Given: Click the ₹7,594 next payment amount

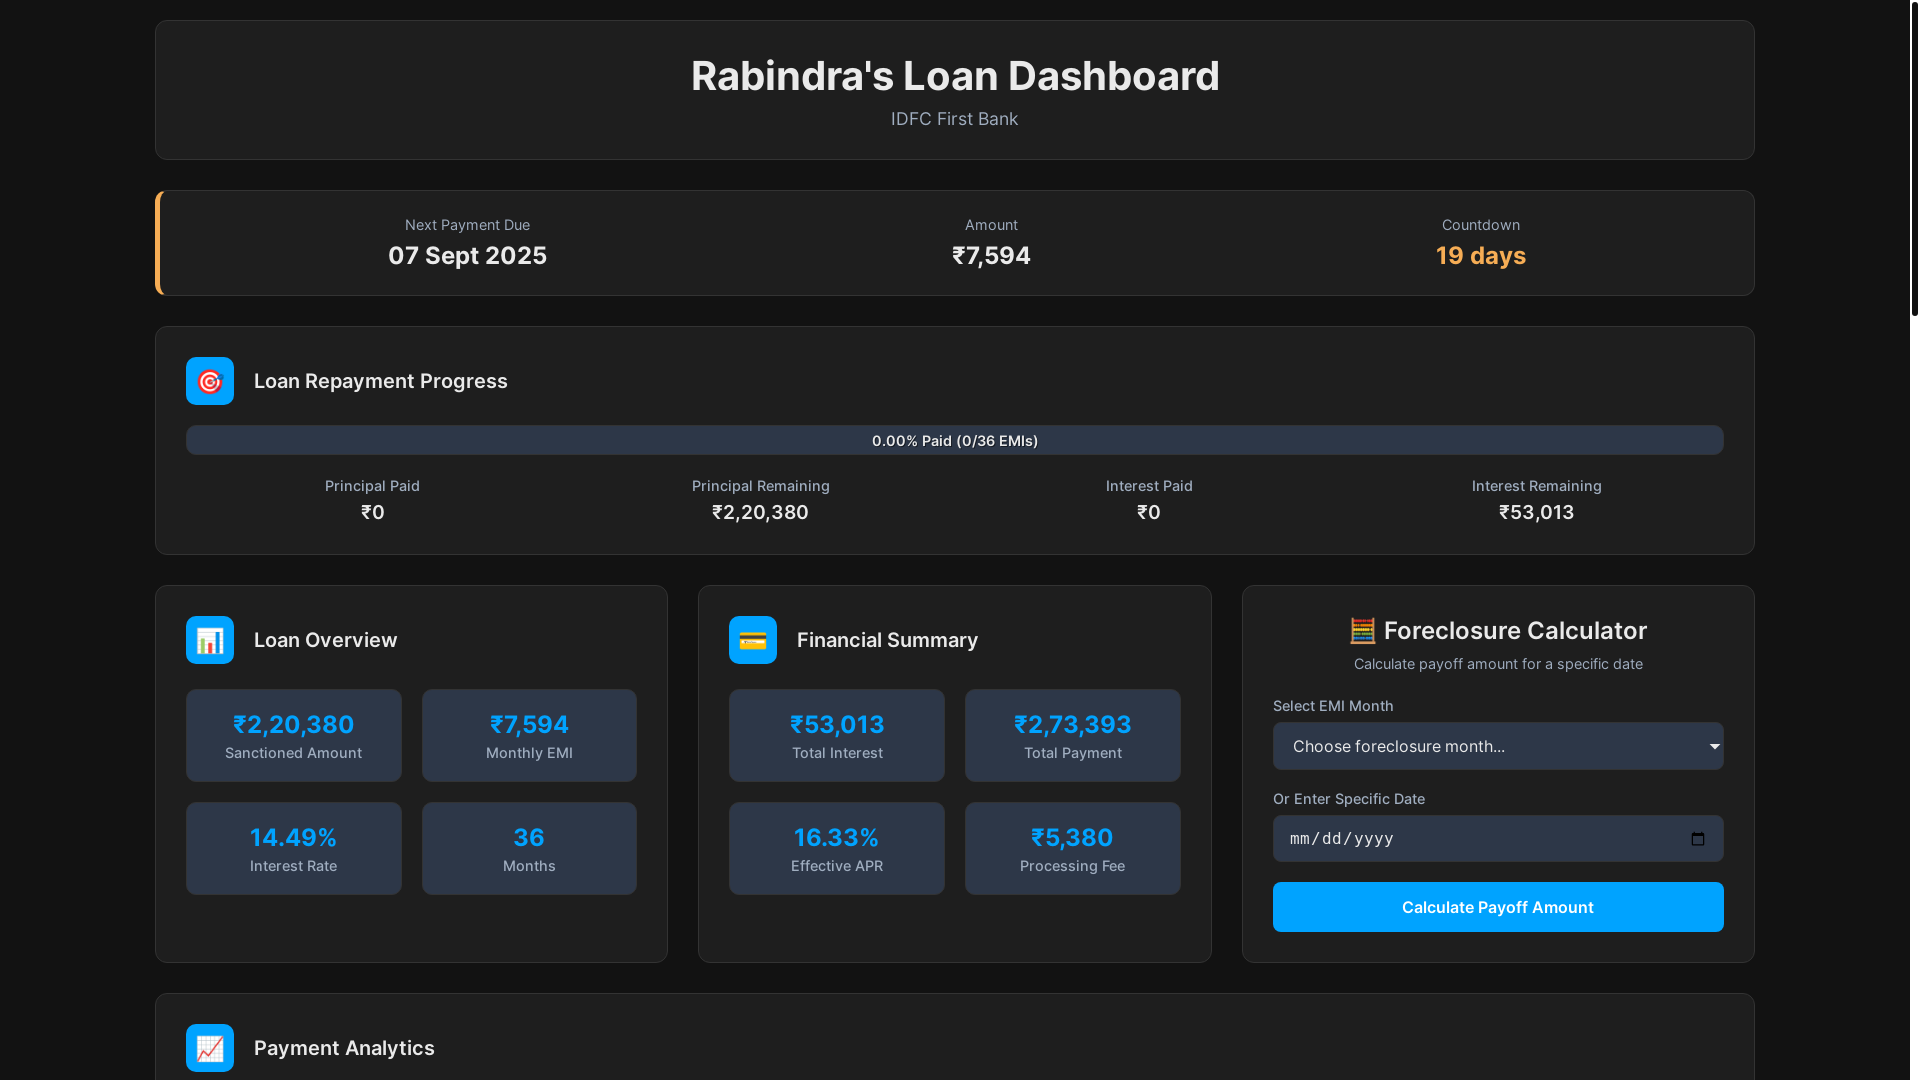Looking at the screenshot, I should click(991, 256).
